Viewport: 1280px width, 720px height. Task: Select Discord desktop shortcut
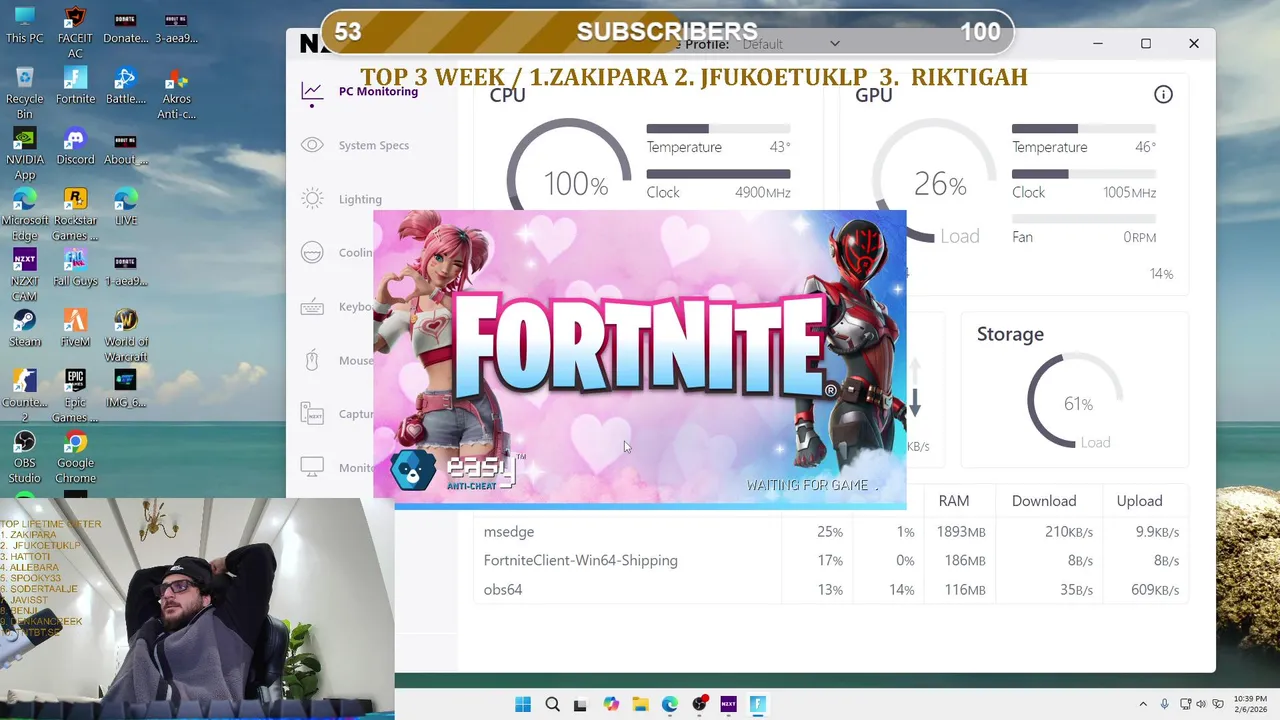pyautogui.click(x=75, y=146)
